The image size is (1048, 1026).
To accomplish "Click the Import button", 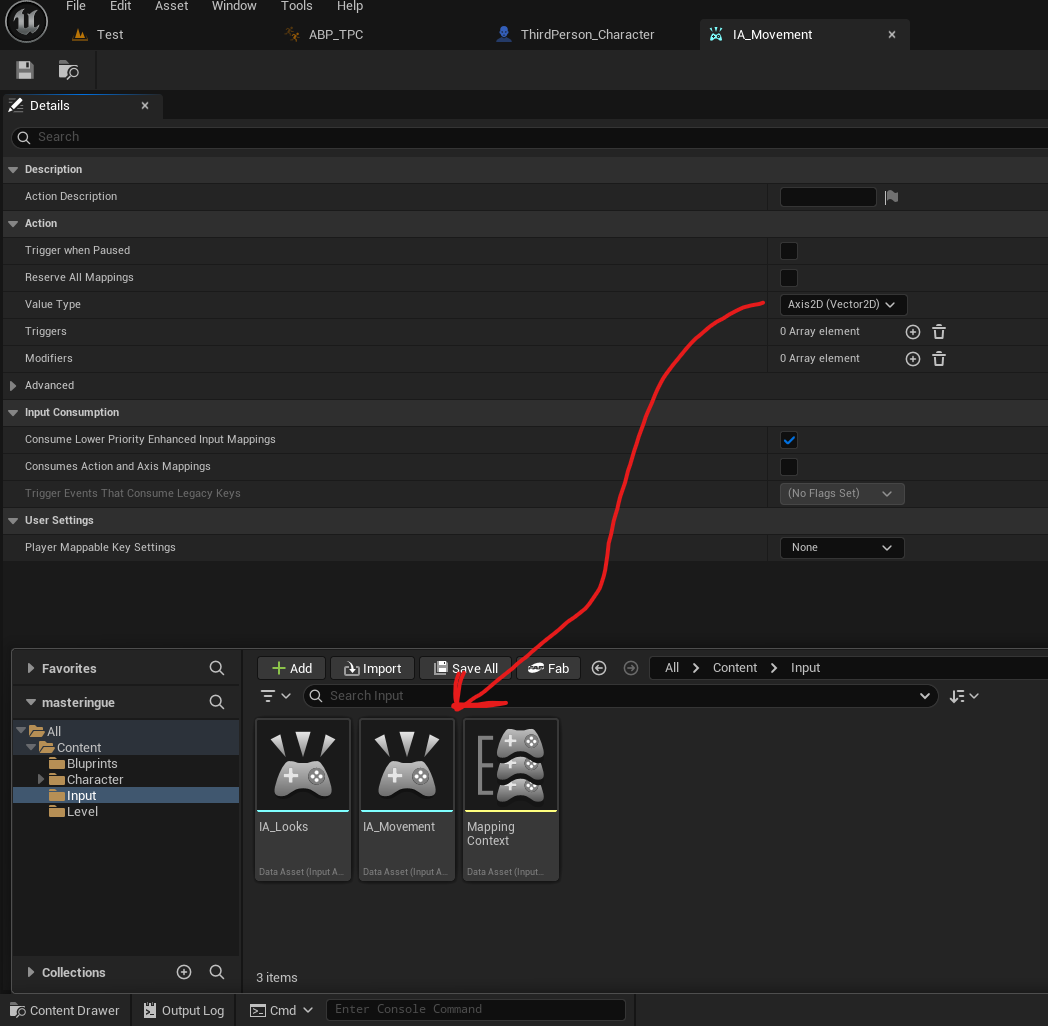I will click(372, 668).
